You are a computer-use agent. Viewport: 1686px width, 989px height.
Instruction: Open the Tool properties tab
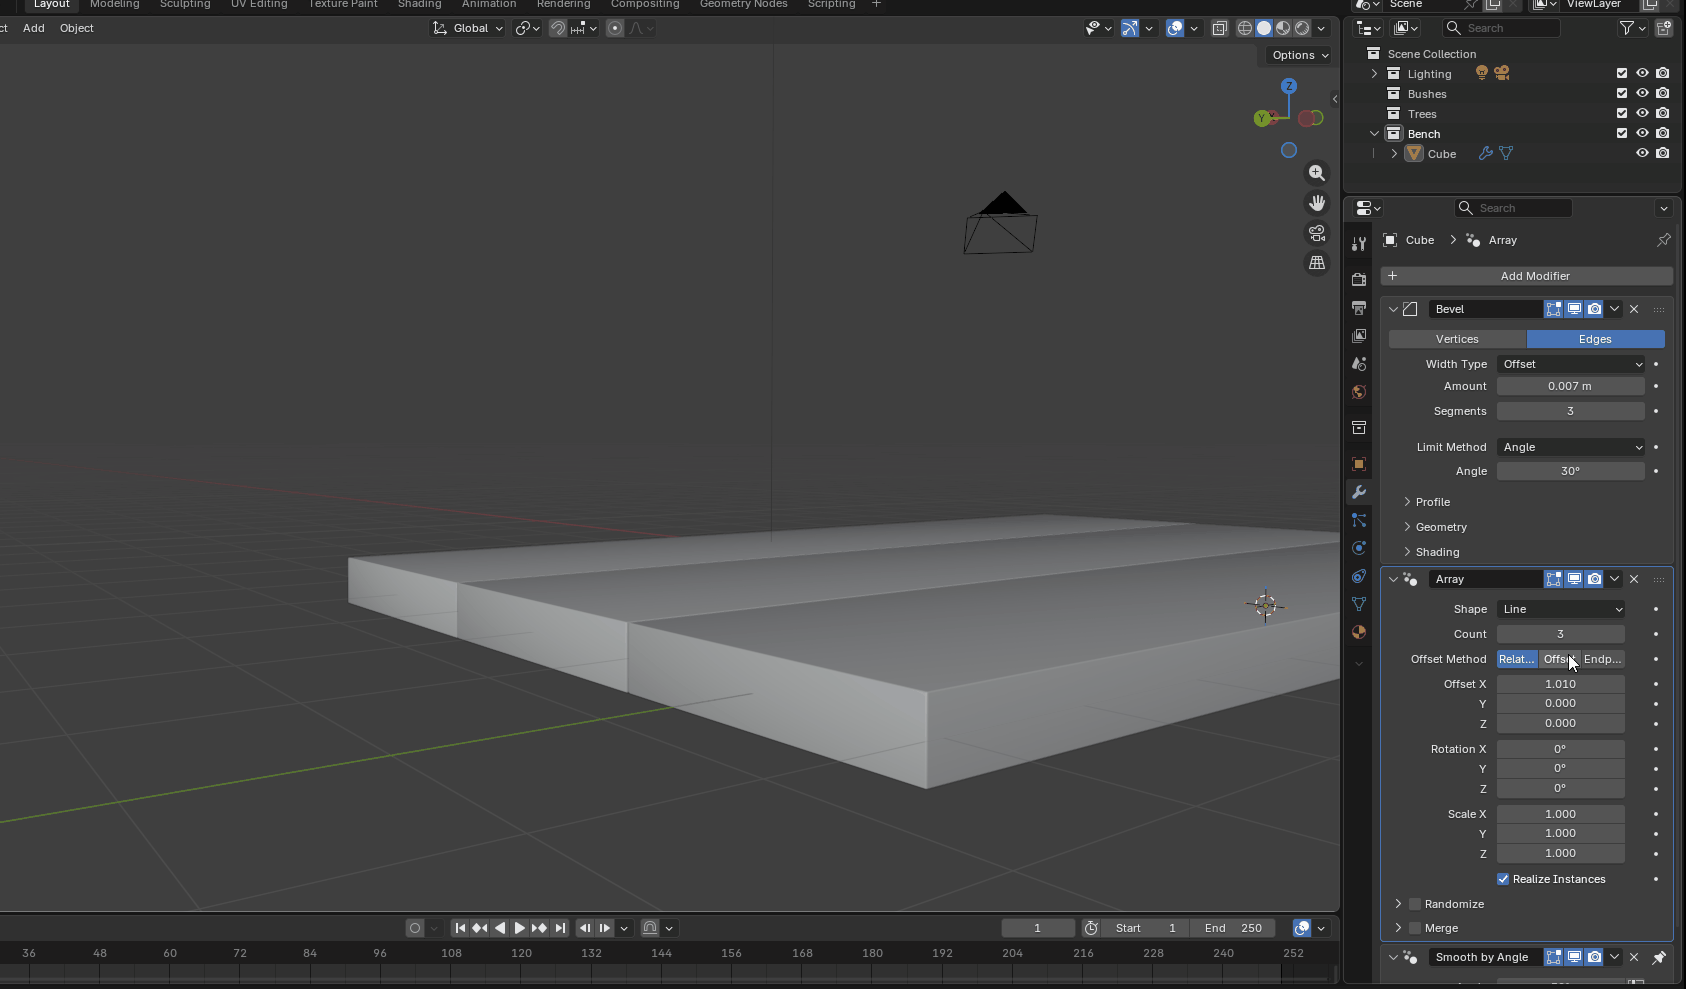(x=1358, y=244)
